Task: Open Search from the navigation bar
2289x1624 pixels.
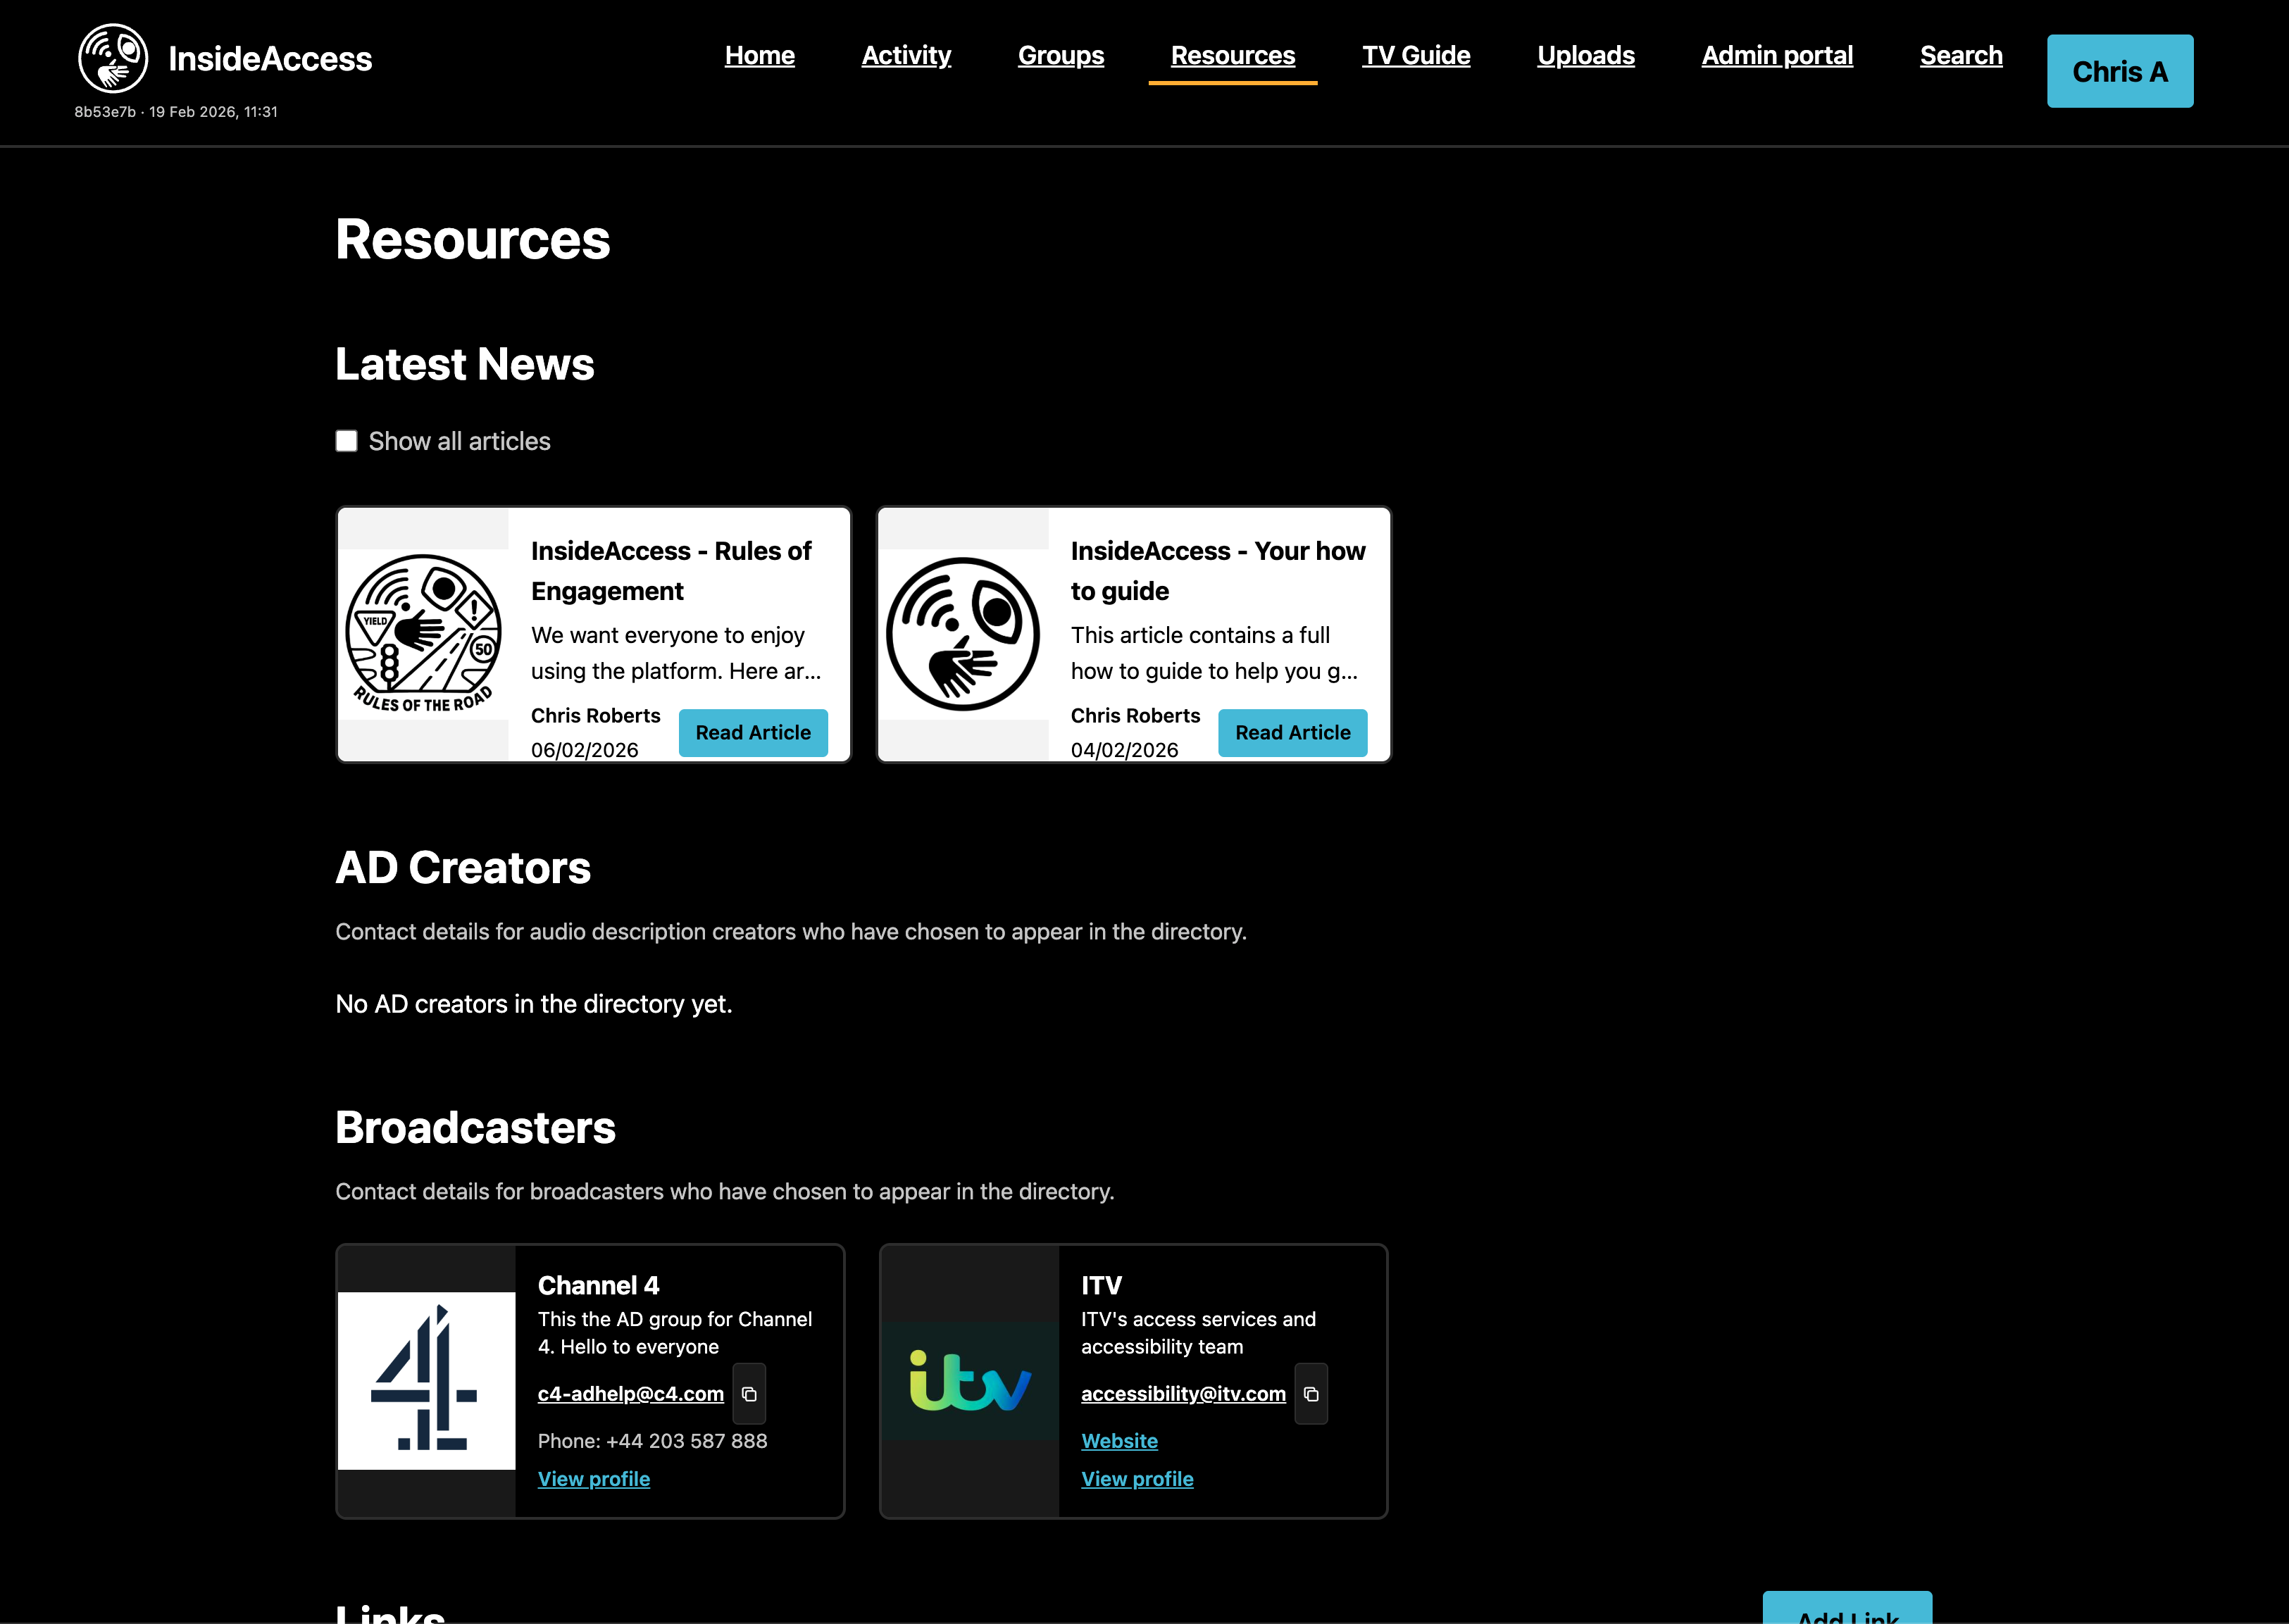Action: 1960,56
